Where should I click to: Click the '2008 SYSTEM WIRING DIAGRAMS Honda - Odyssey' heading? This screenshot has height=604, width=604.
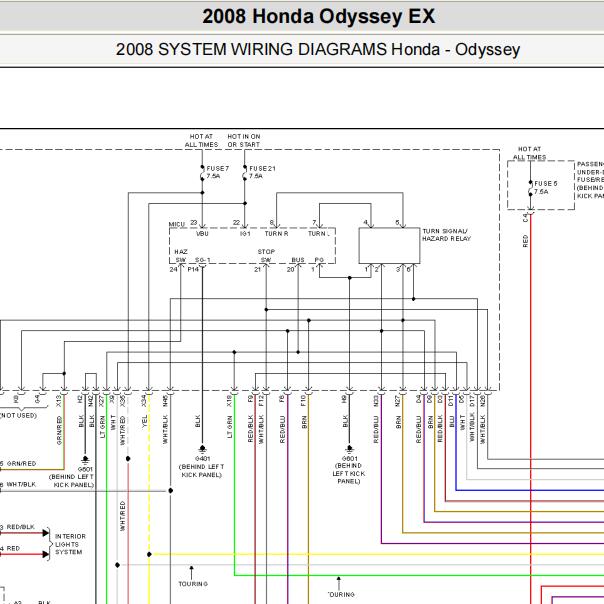click(318, 49)
